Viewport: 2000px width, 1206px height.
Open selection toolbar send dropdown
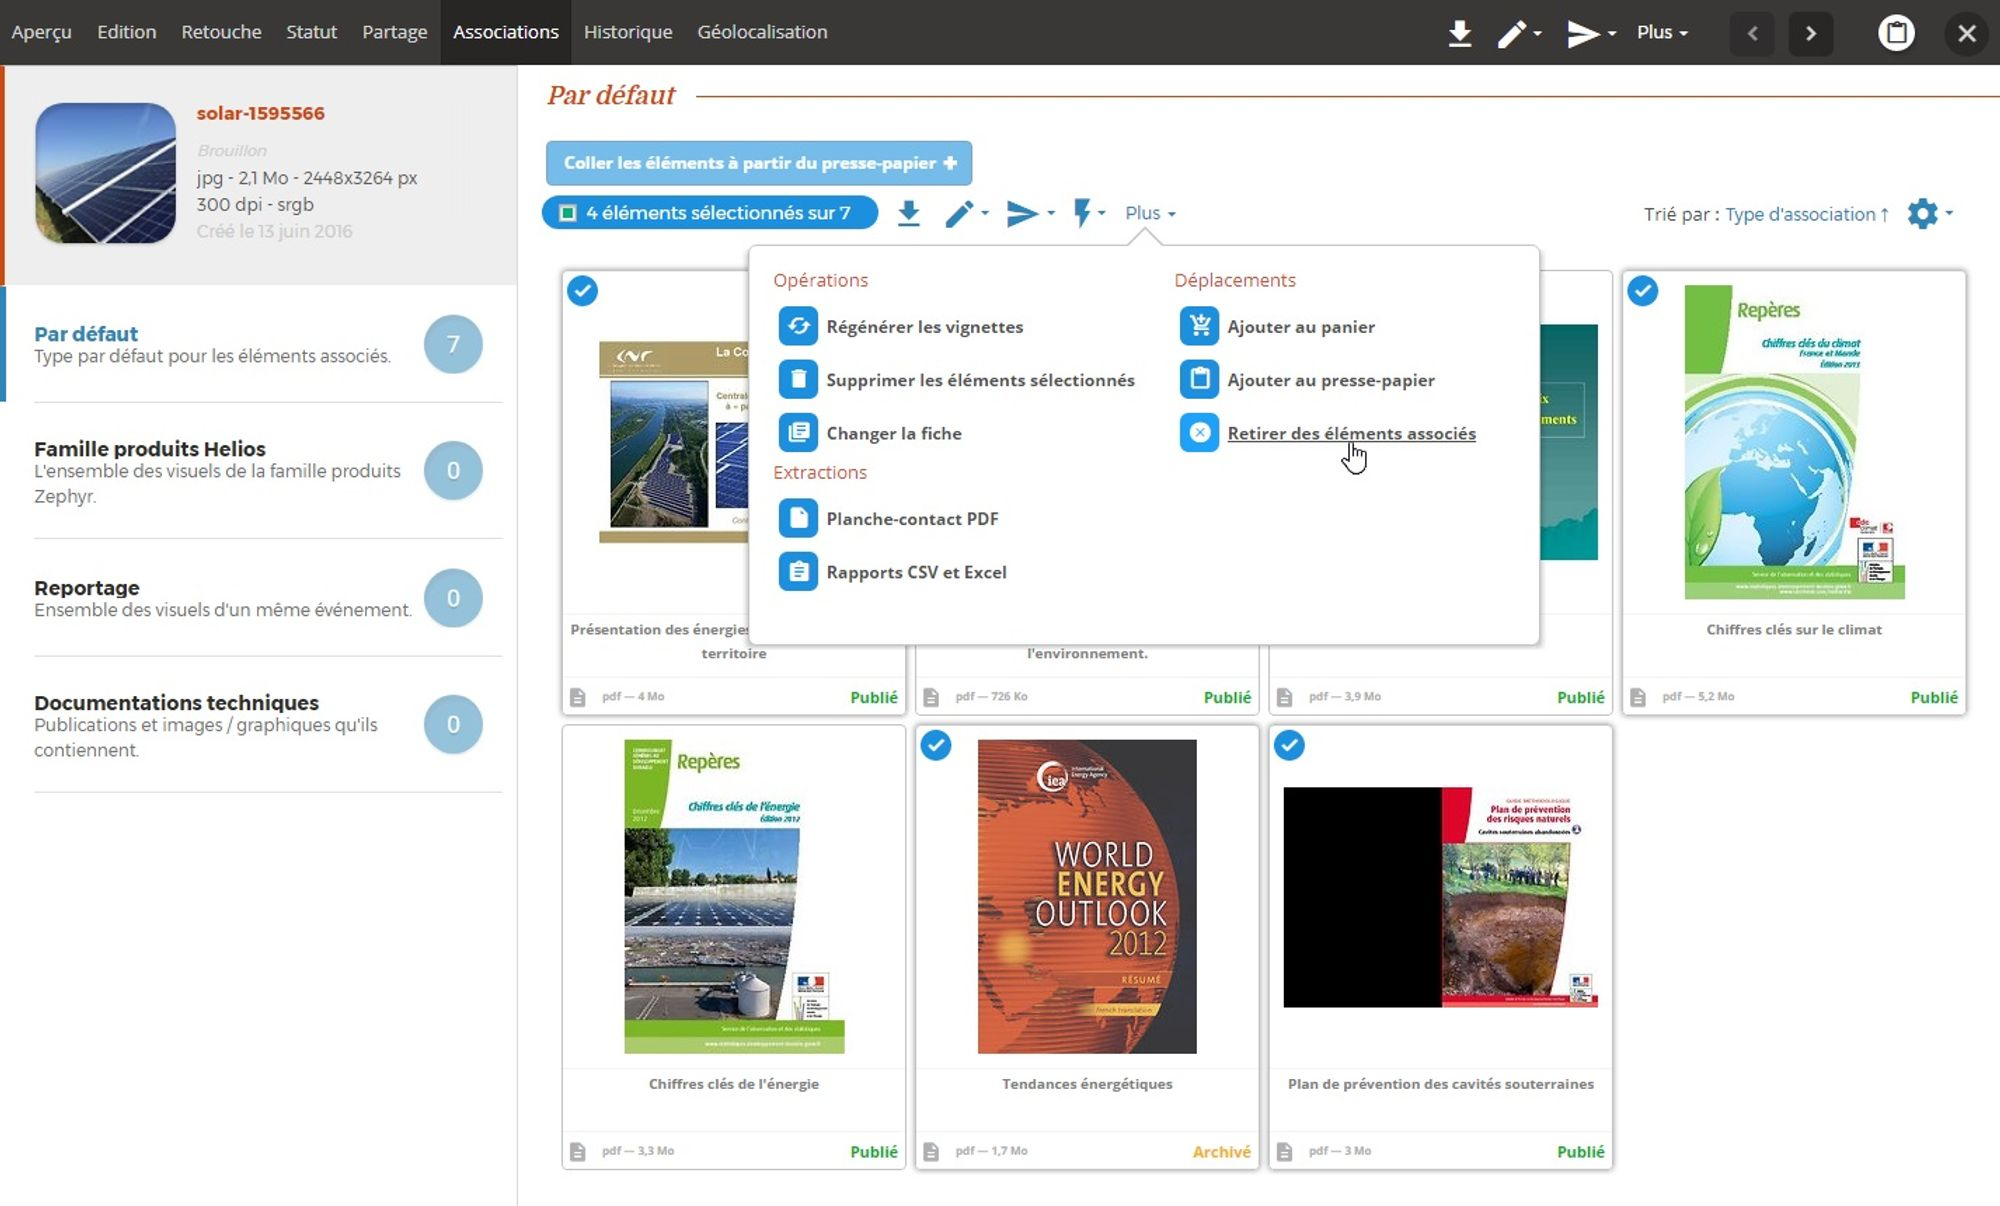[1030, 213]
